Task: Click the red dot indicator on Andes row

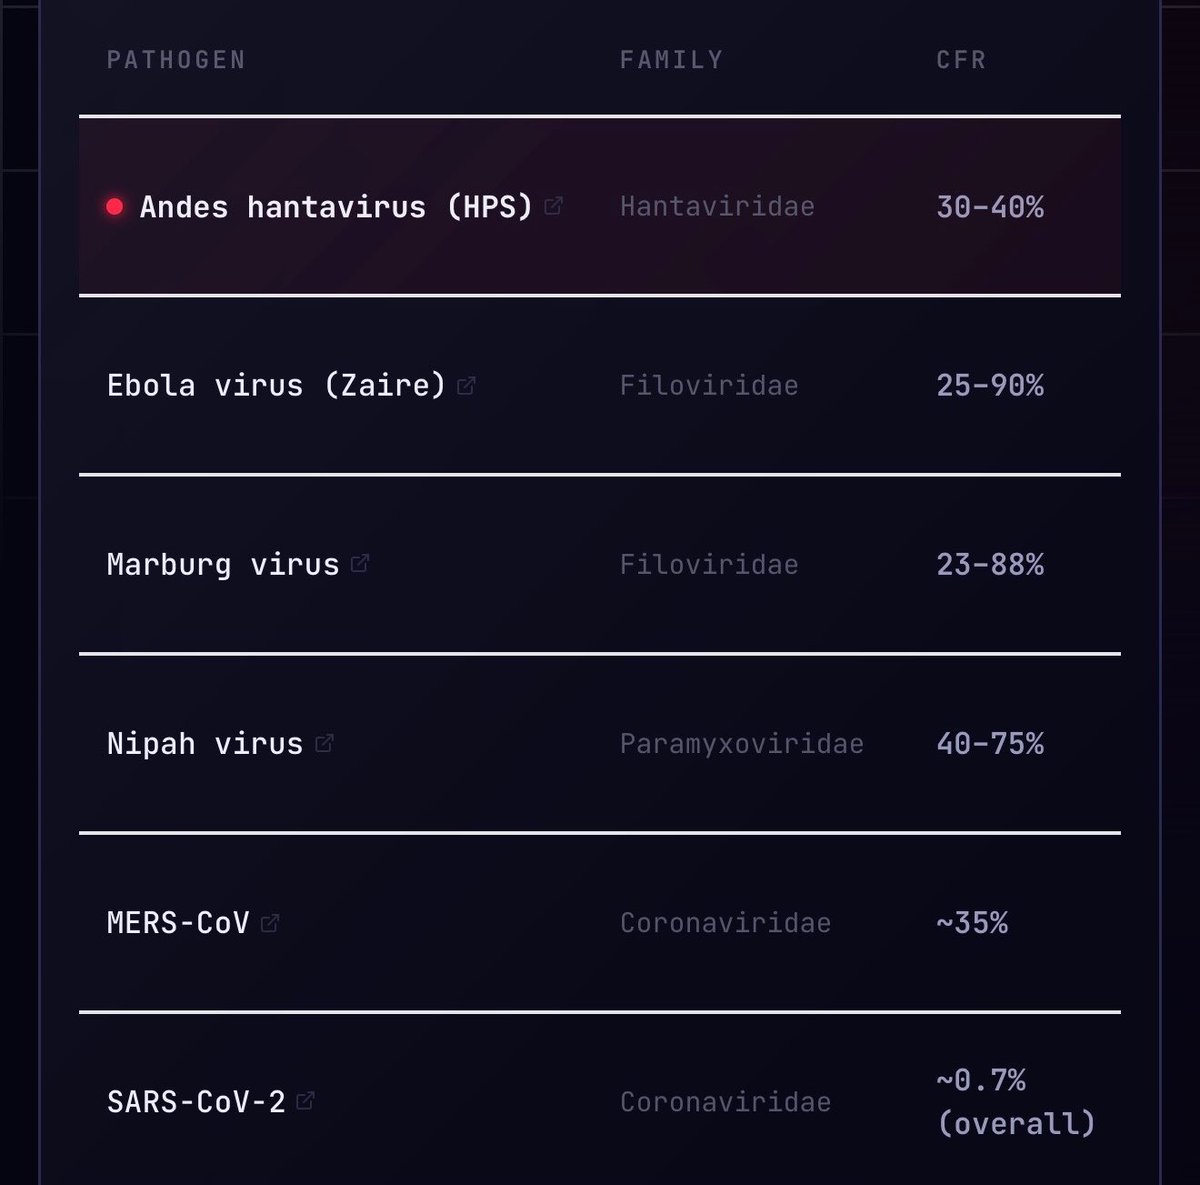Action: click(115, 206)
